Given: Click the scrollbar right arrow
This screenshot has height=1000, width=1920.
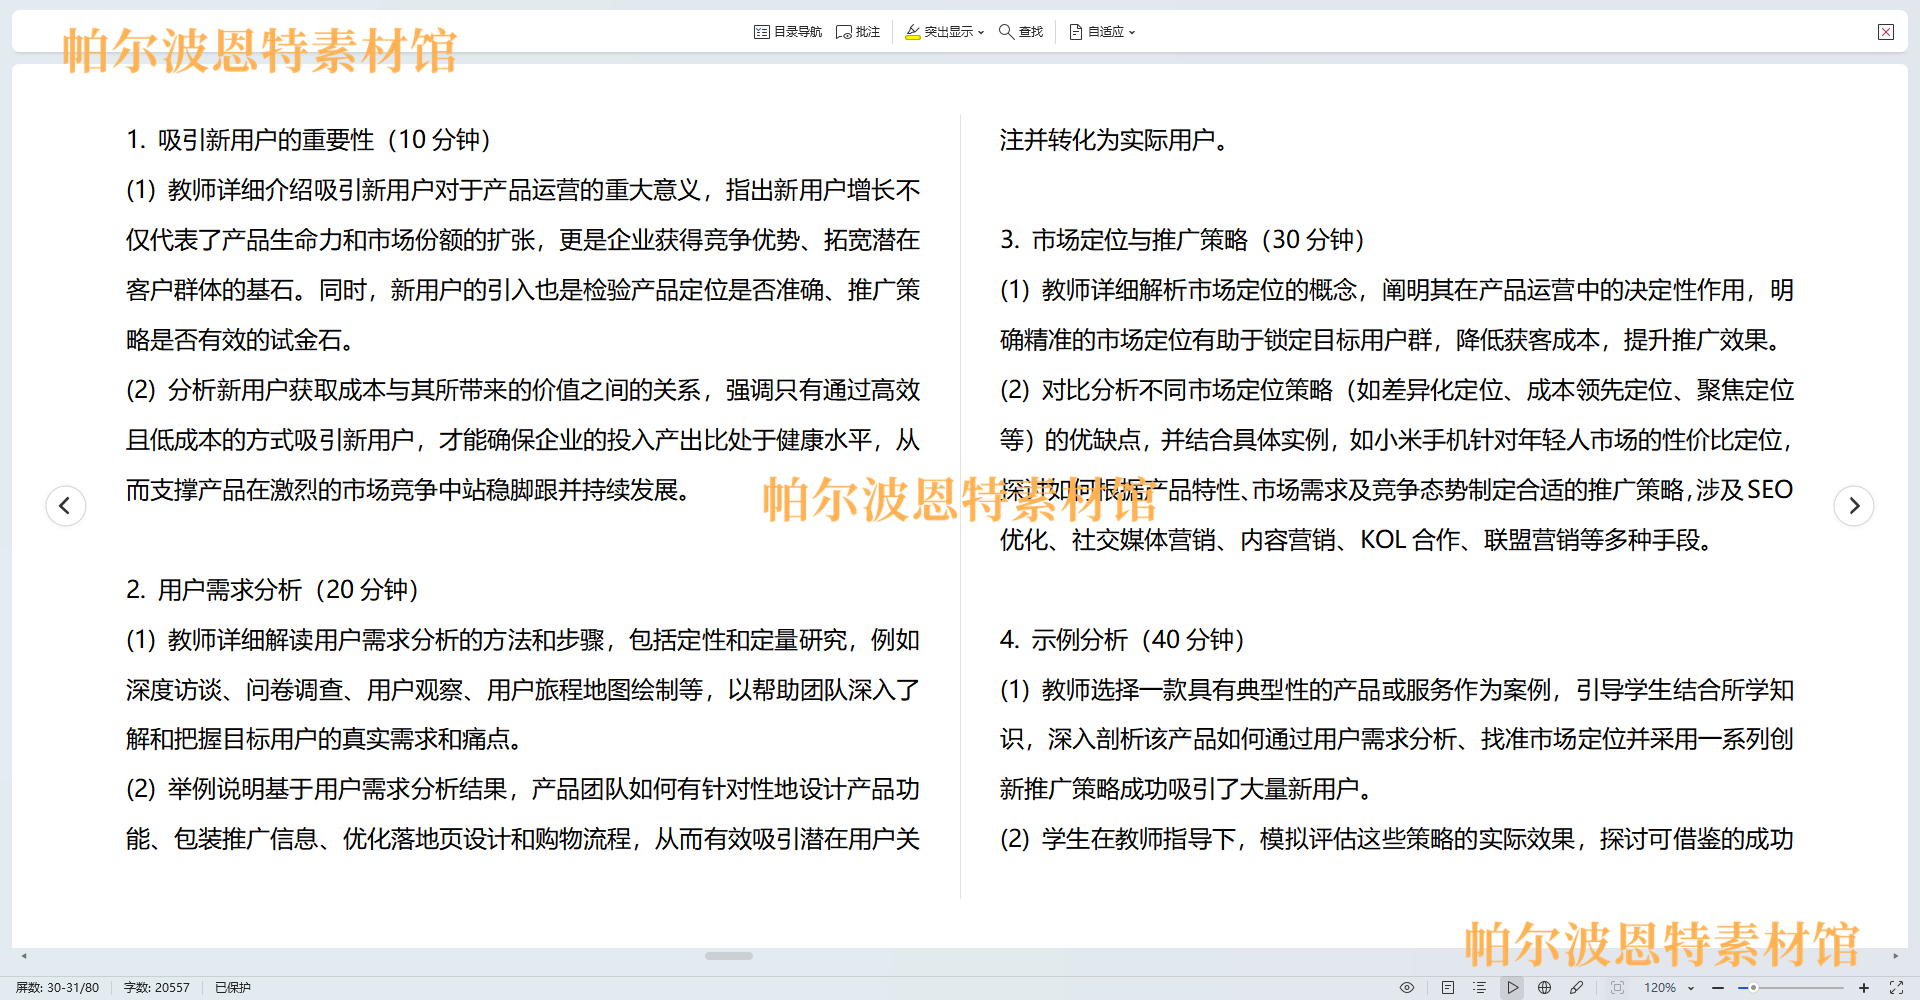Looking at the screenshot, I should 1895,956.
